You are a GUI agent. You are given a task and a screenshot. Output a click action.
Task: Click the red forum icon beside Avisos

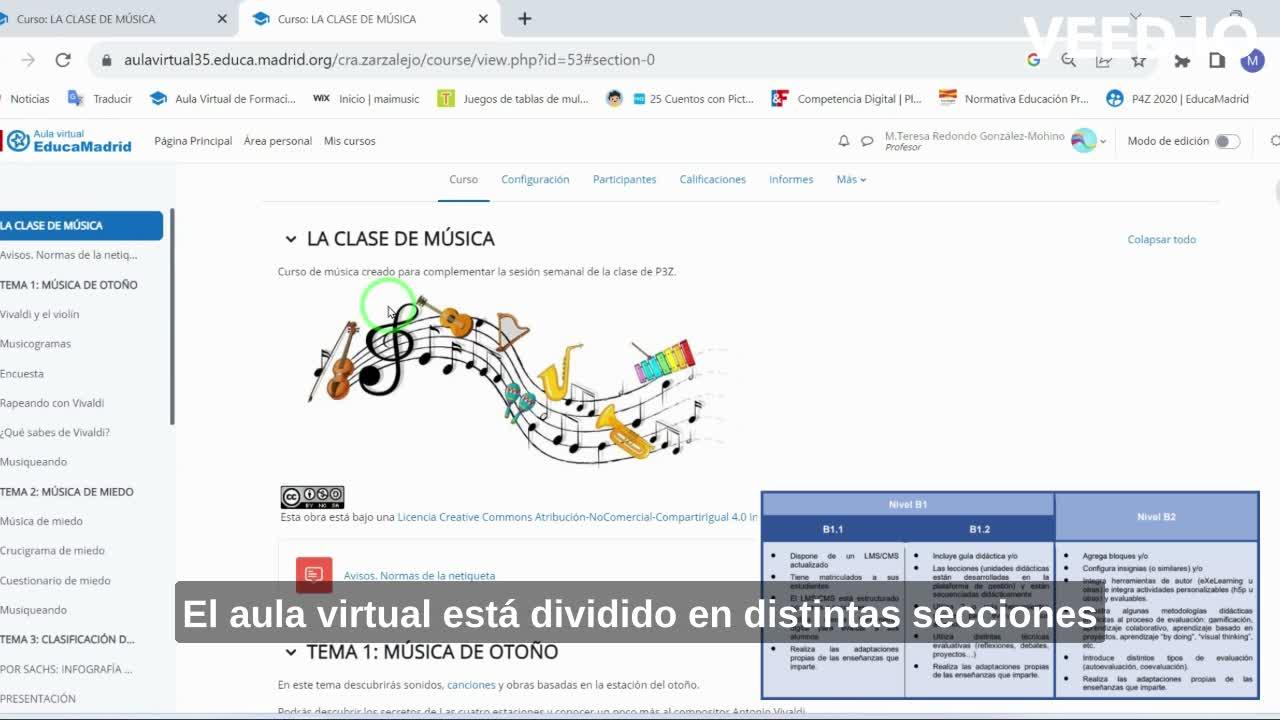pyautogui.click(x=314, y=575)
